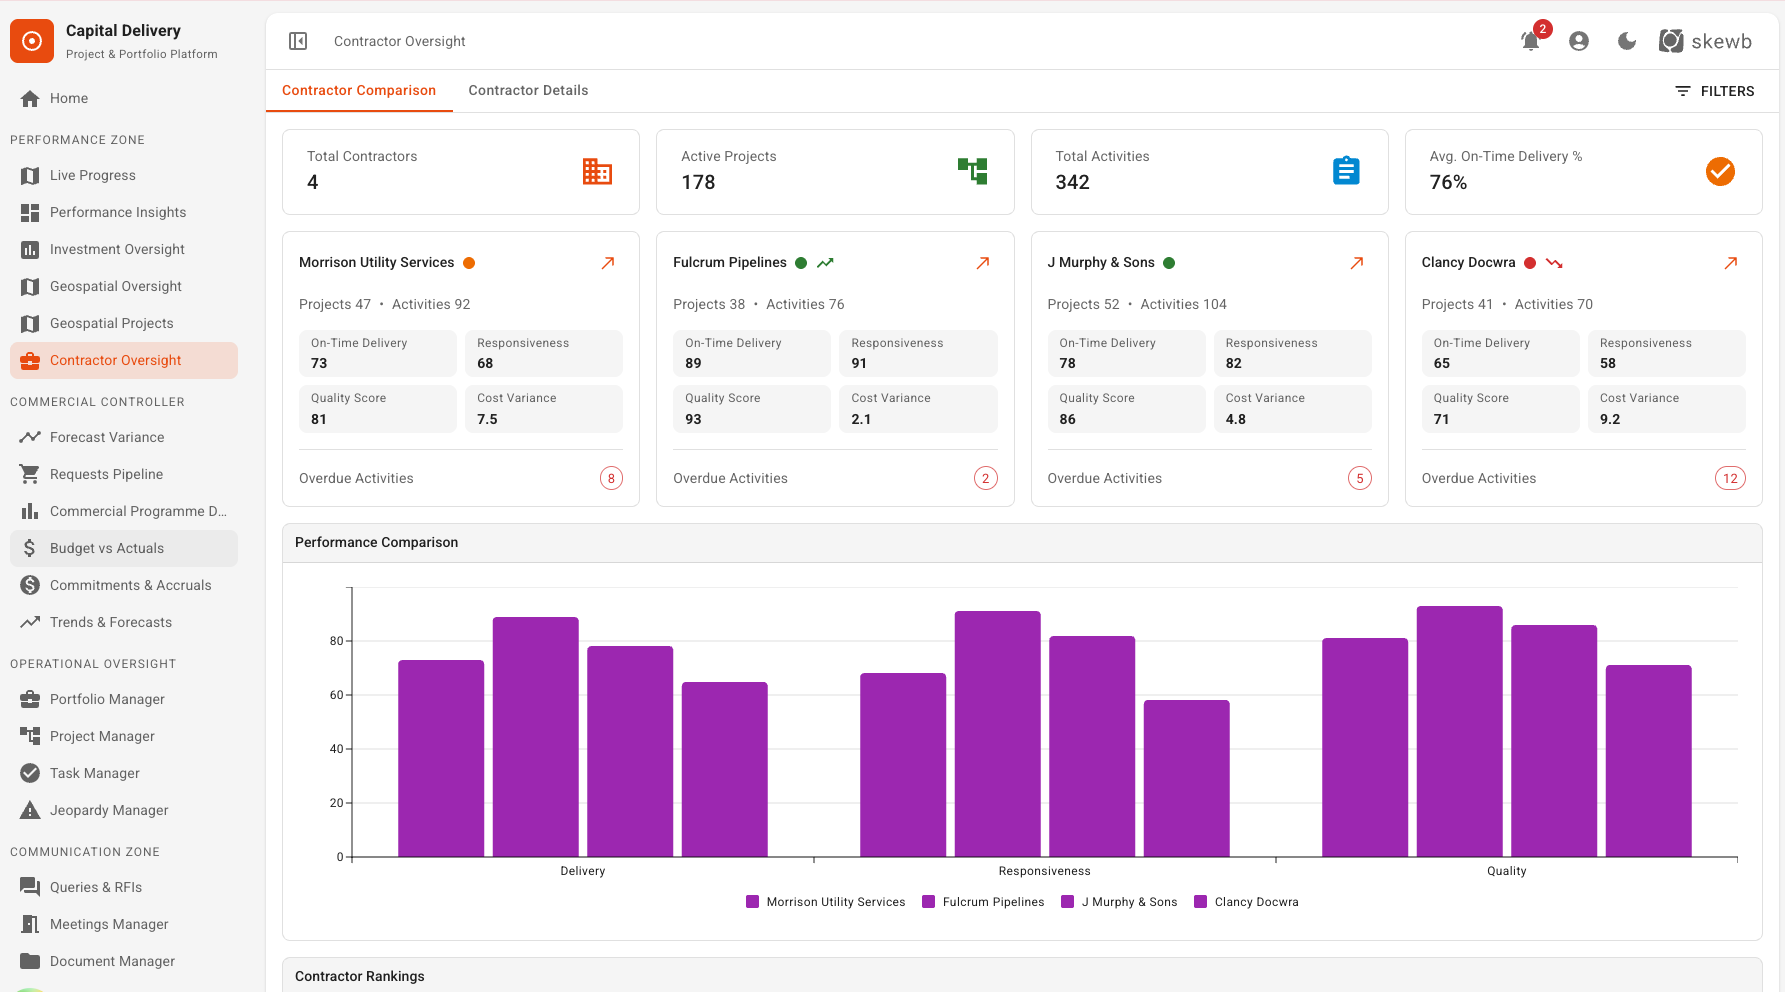Click Fulcrum Pipelines upward trend icon
Screen dimensions: 1785x992
[x=825, y=263]
